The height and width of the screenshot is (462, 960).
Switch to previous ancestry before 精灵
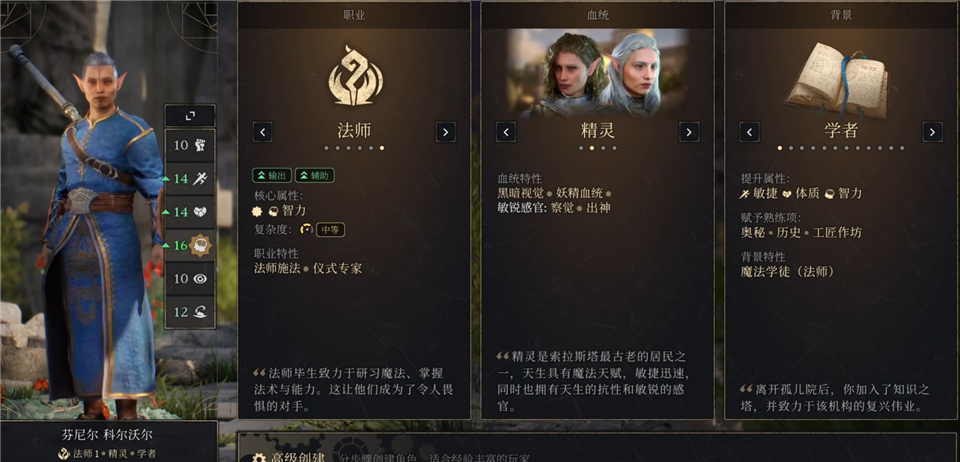pos(506,132)
